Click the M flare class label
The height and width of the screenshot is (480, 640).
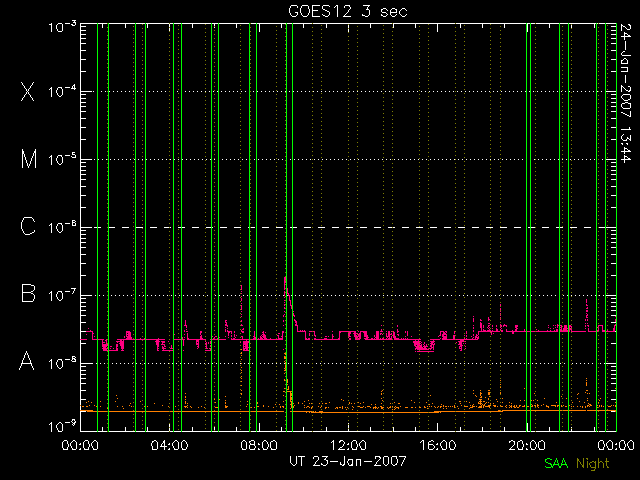[29, 159]
